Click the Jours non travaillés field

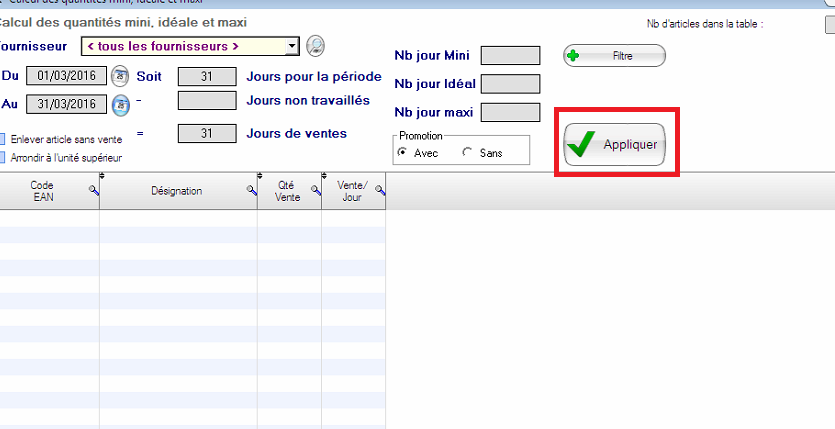click(207, 101)
